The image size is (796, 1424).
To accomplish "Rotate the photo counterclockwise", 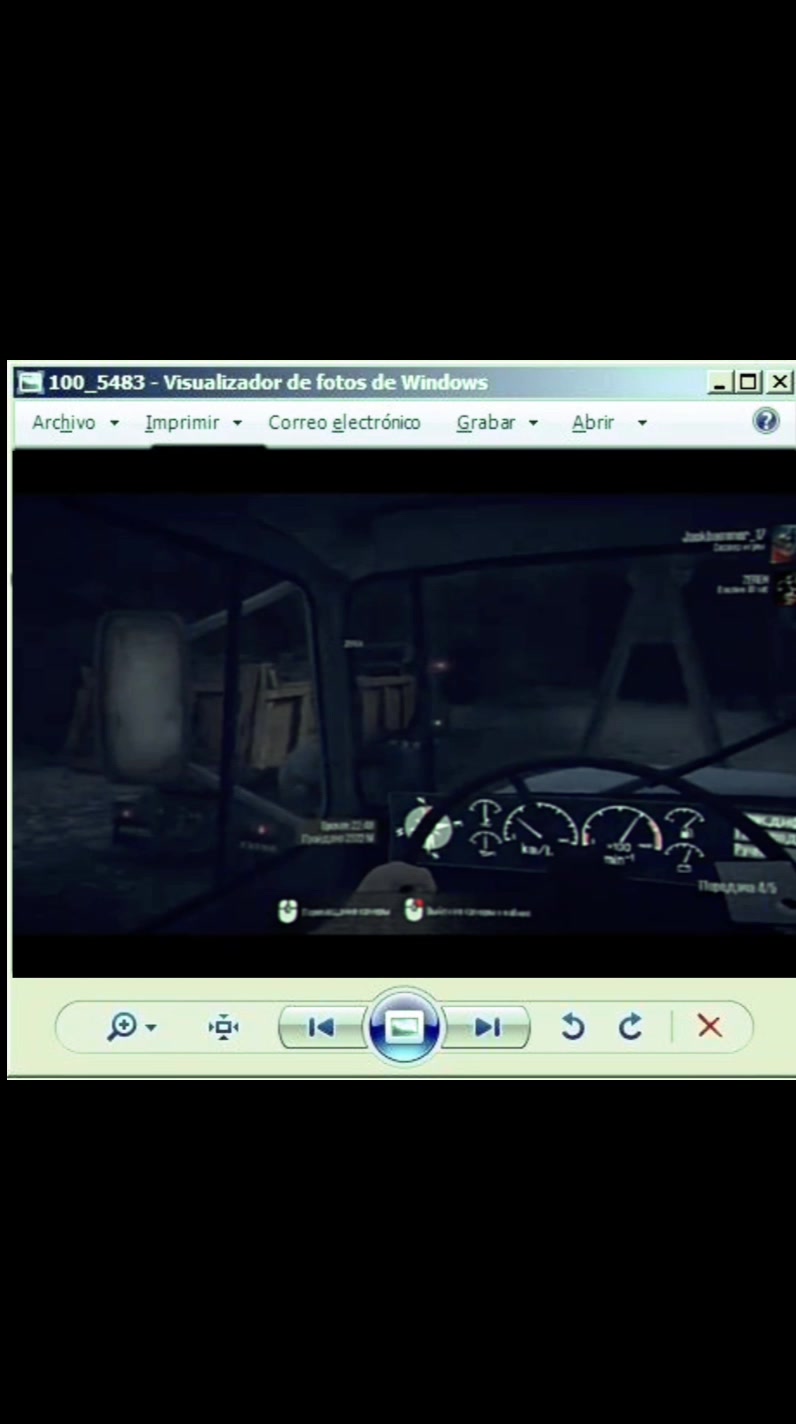I will (572, 1027).
